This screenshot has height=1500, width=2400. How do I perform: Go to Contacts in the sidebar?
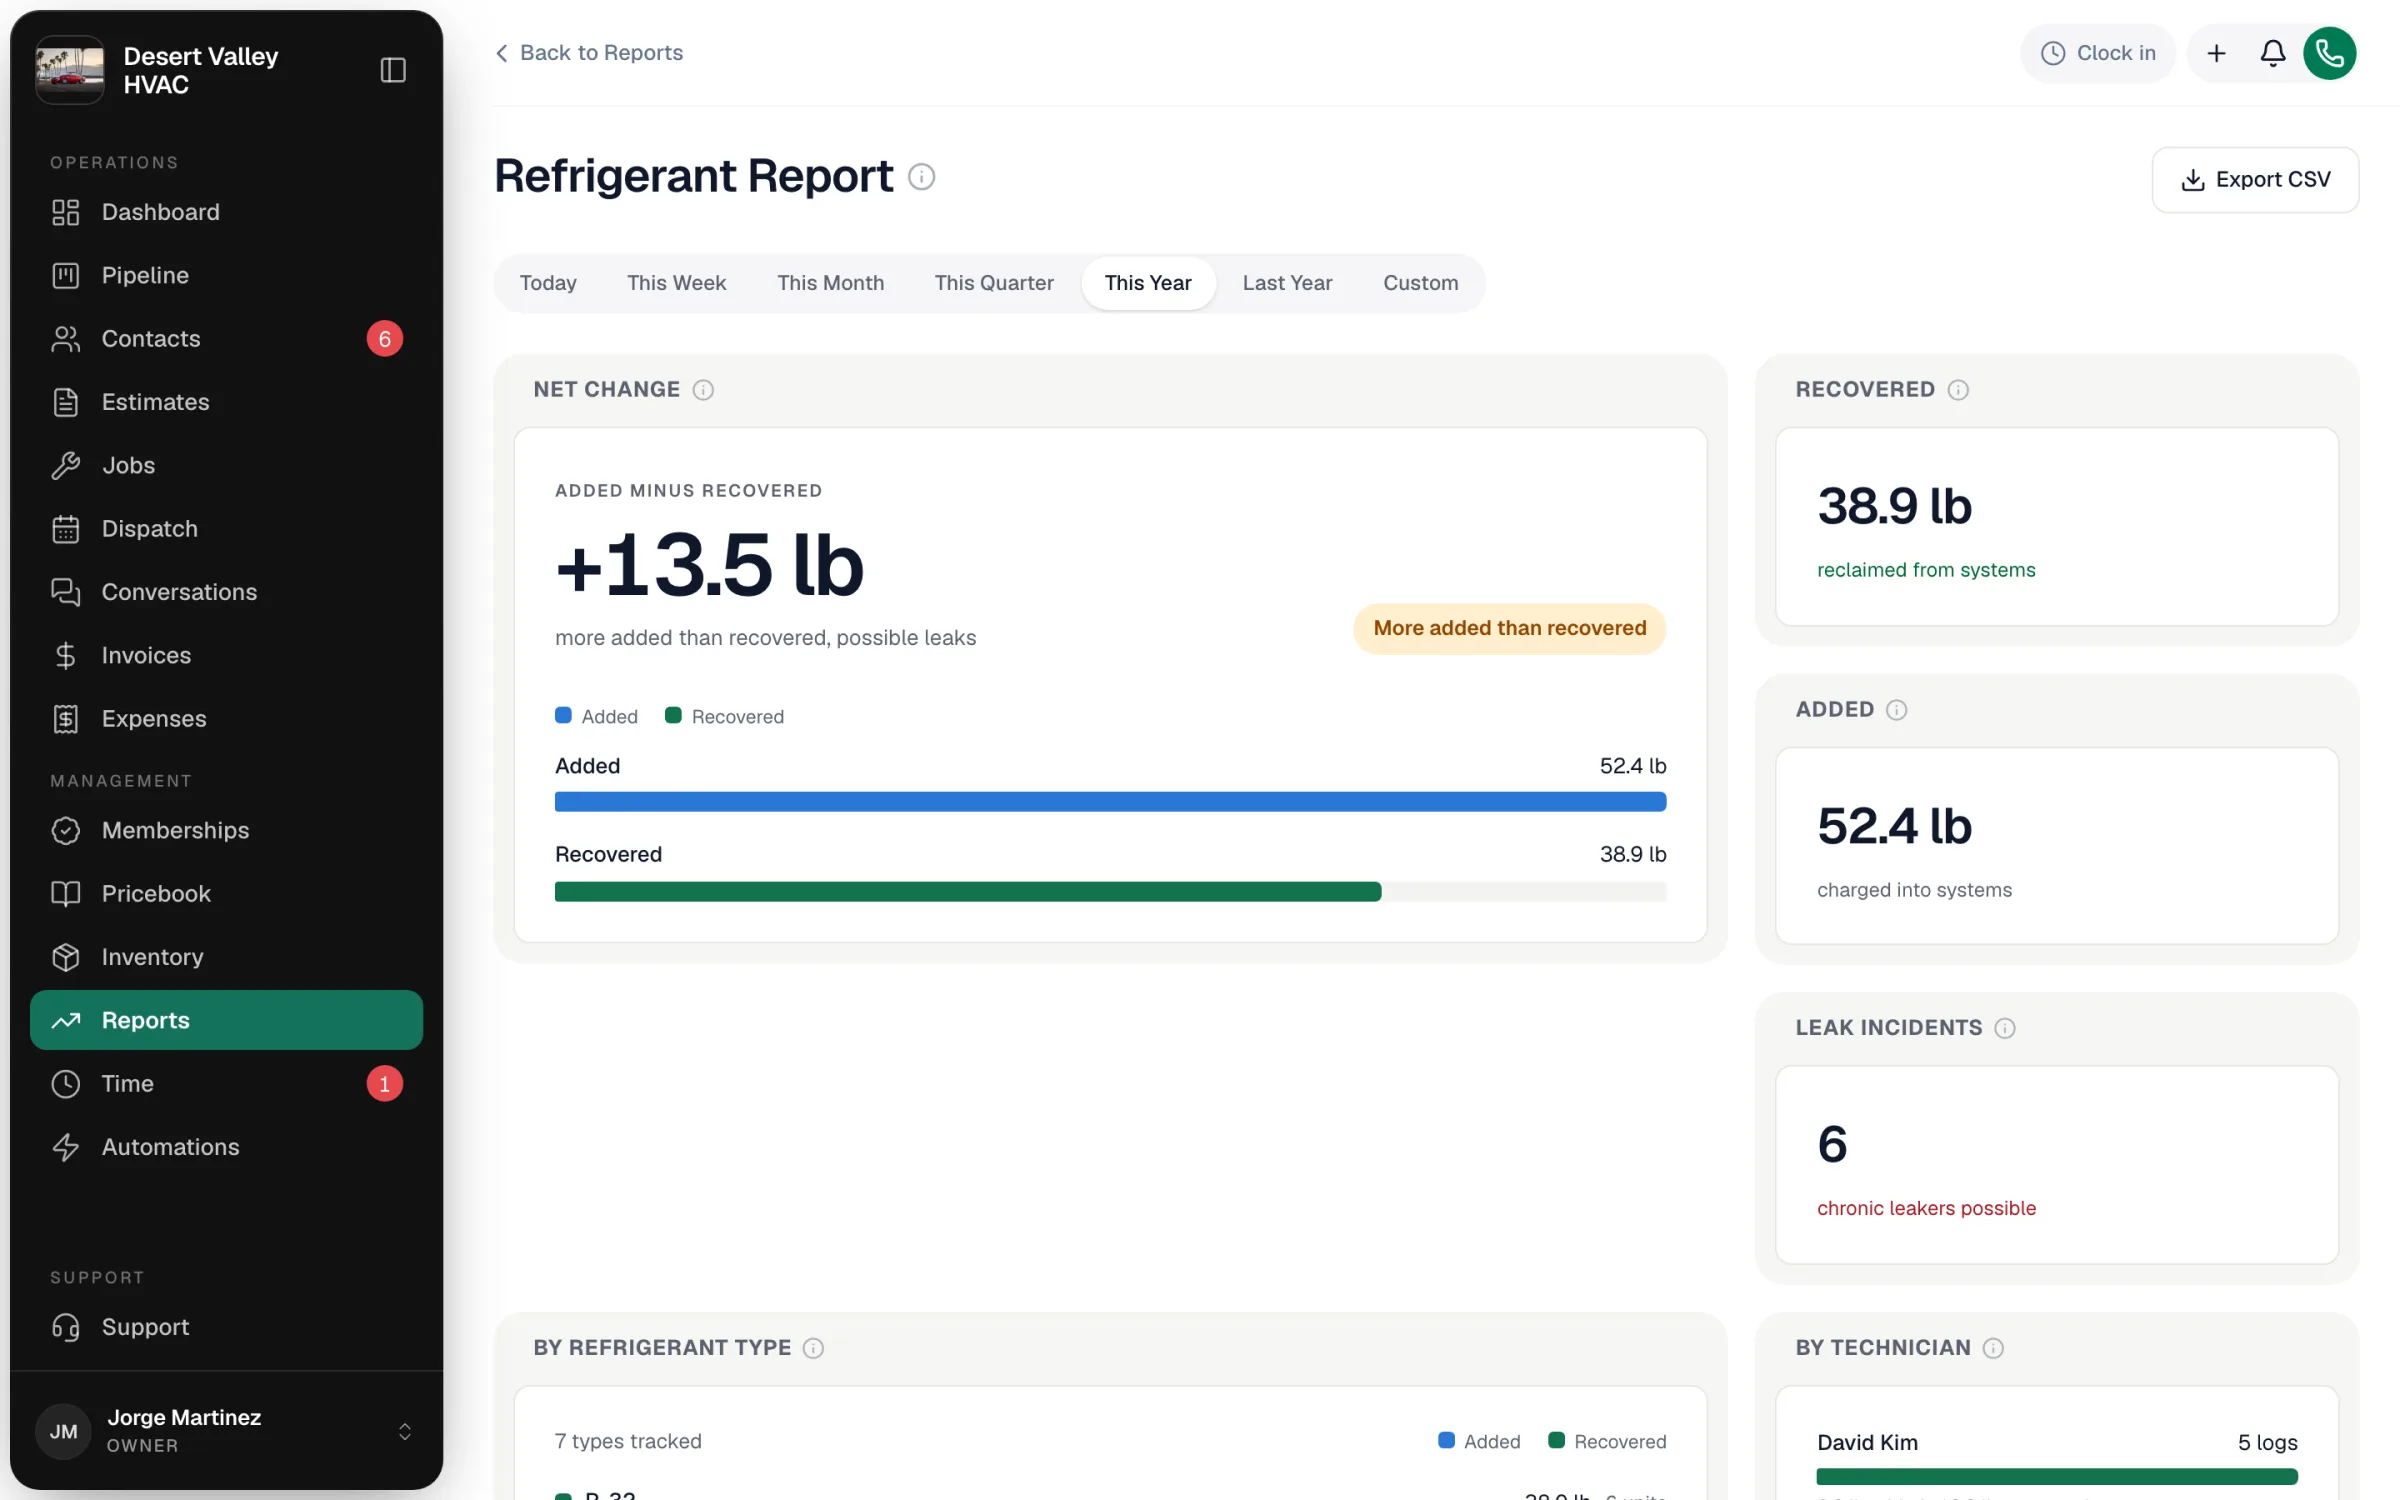(227, 339)
